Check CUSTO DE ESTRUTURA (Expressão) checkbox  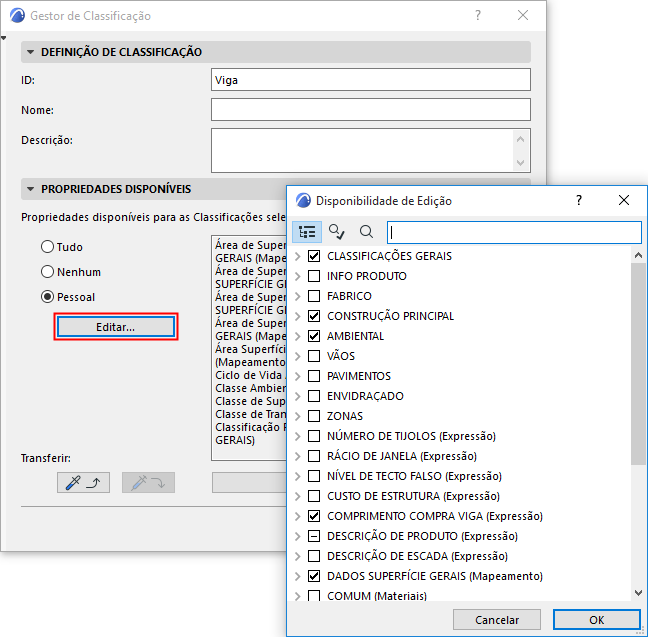click(x=314, y=496)
